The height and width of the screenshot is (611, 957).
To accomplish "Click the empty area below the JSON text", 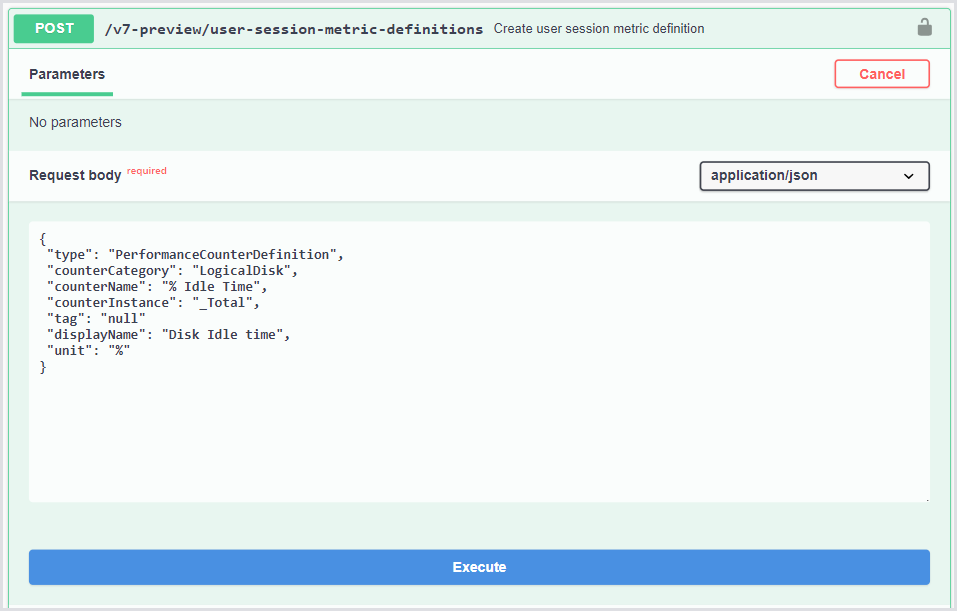I will (x=479, y=440).
